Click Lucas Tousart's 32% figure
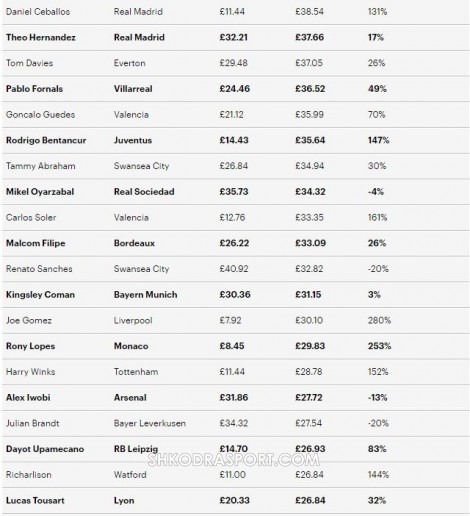This screenshot has height=516, width=470. pos(377,500)
